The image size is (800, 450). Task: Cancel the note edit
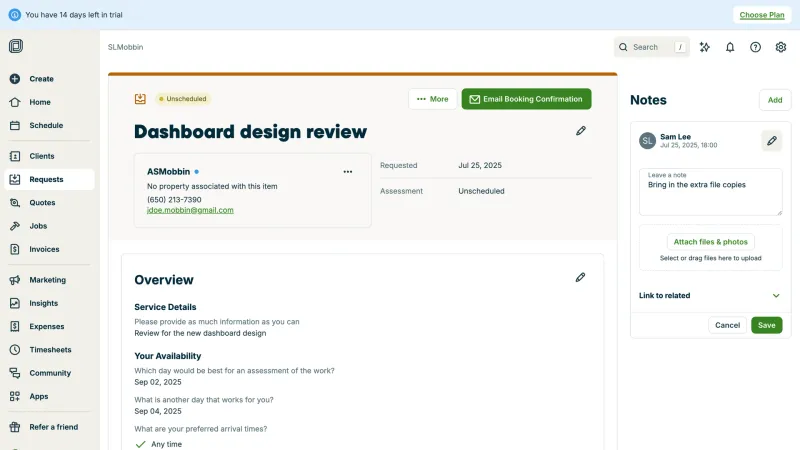tap(727, 325)
